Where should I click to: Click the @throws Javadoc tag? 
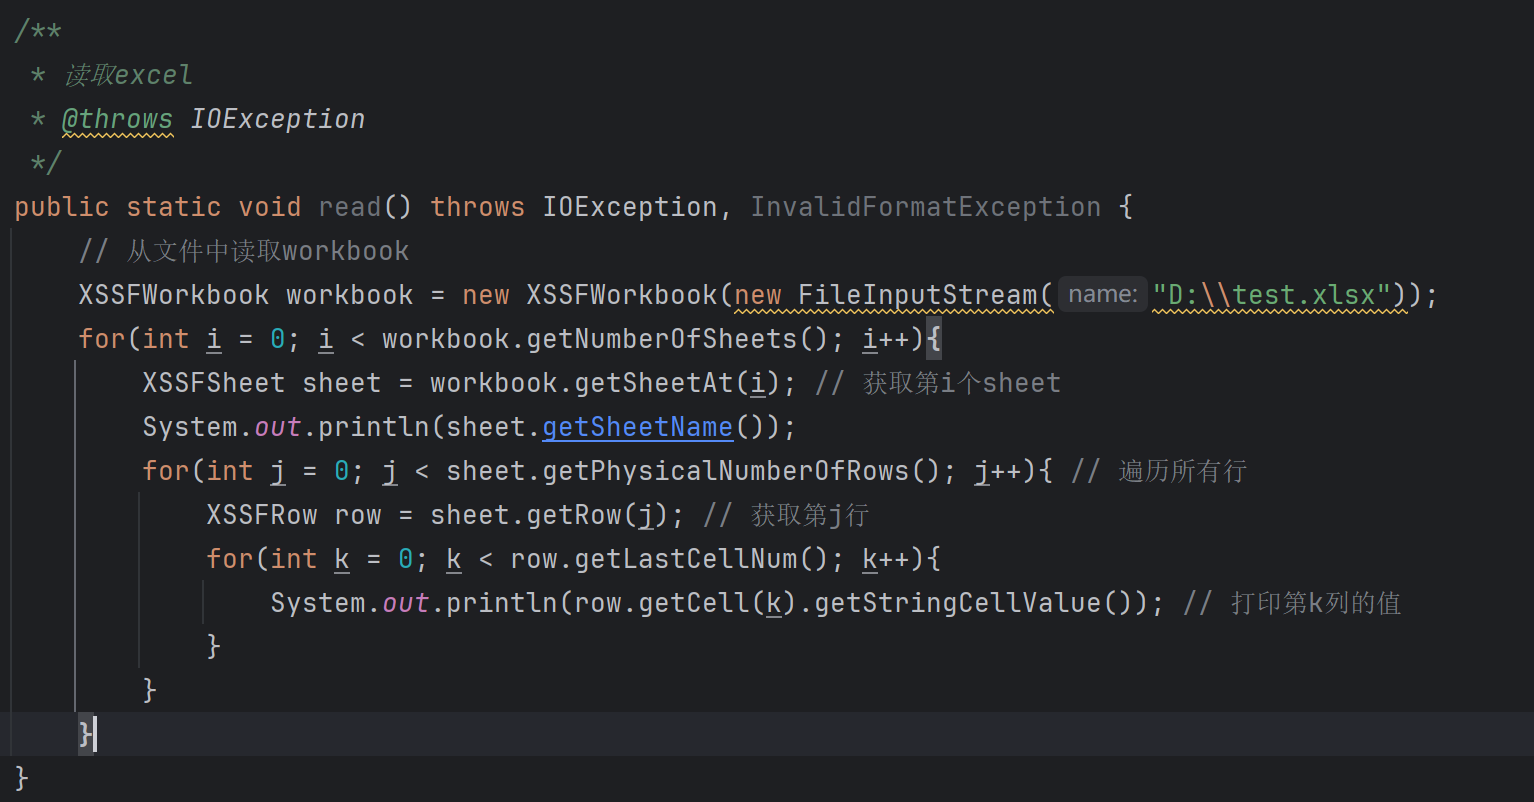(118, 119)
